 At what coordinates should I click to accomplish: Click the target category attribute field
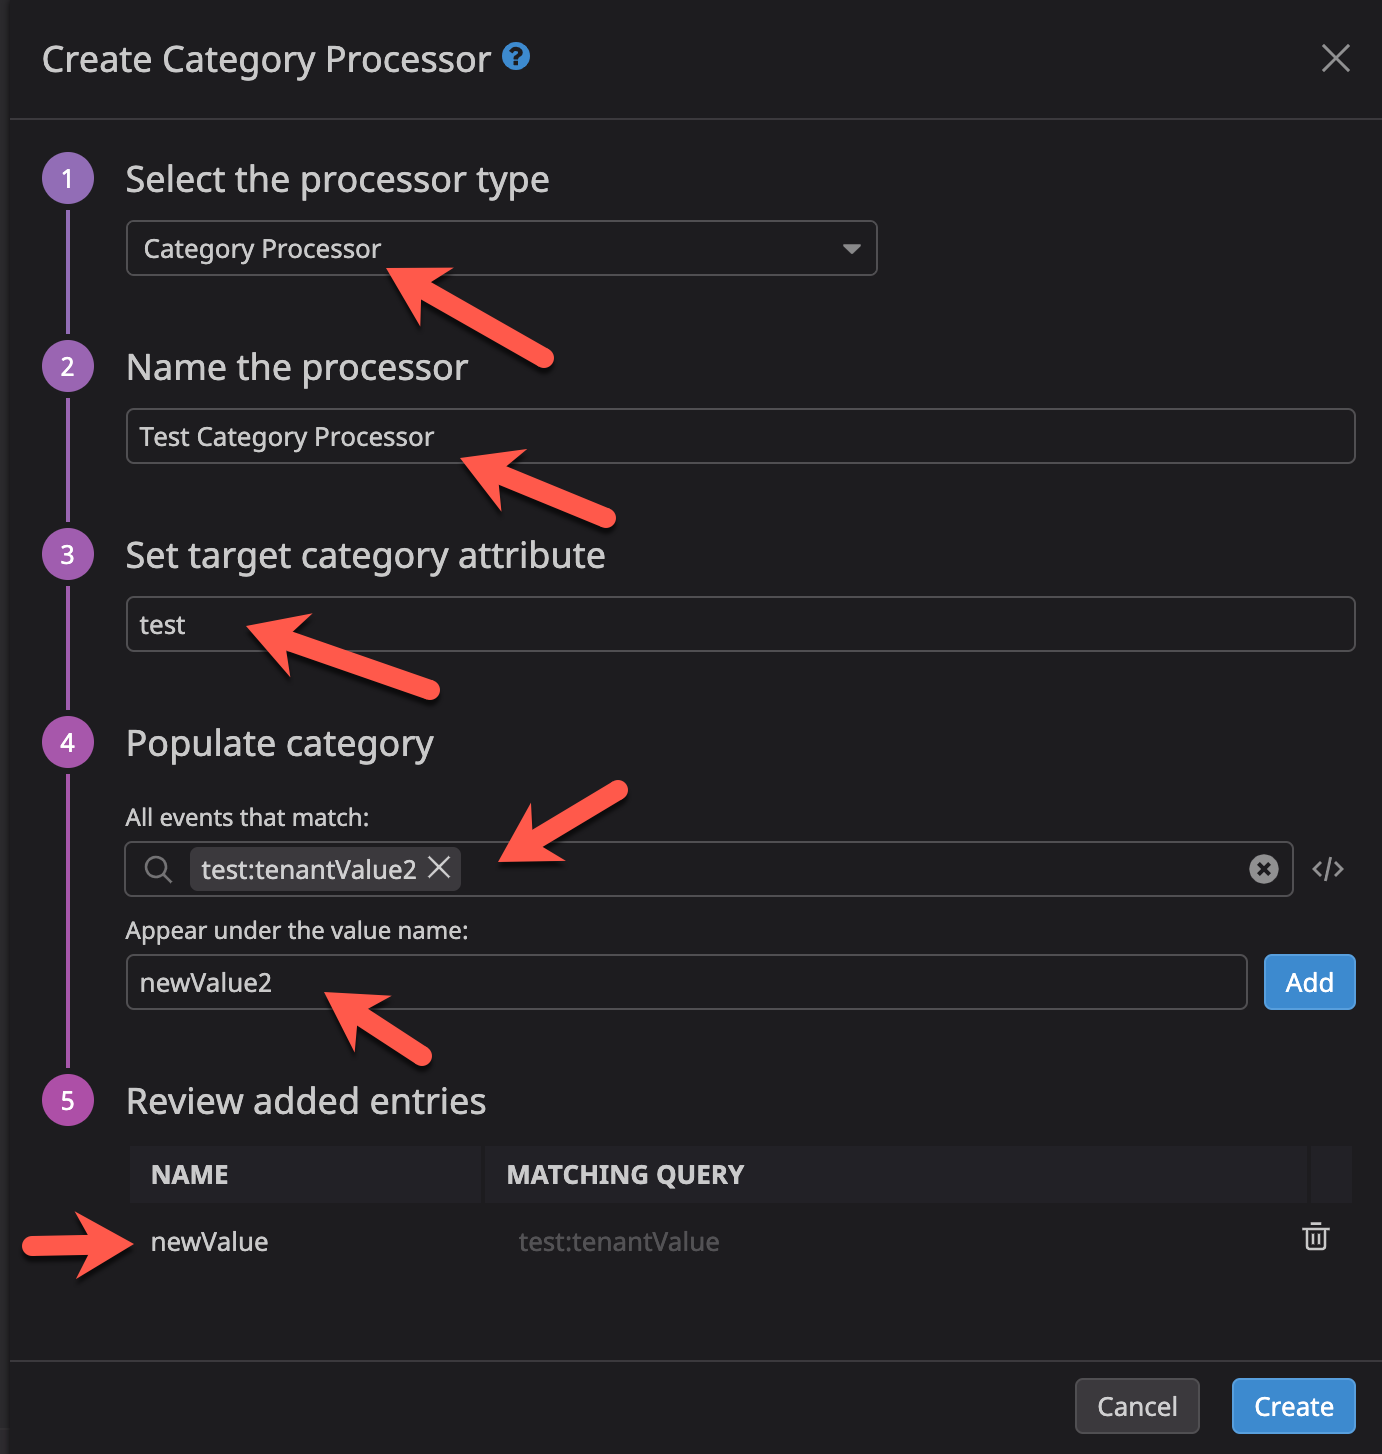click(x=740, y=624)
